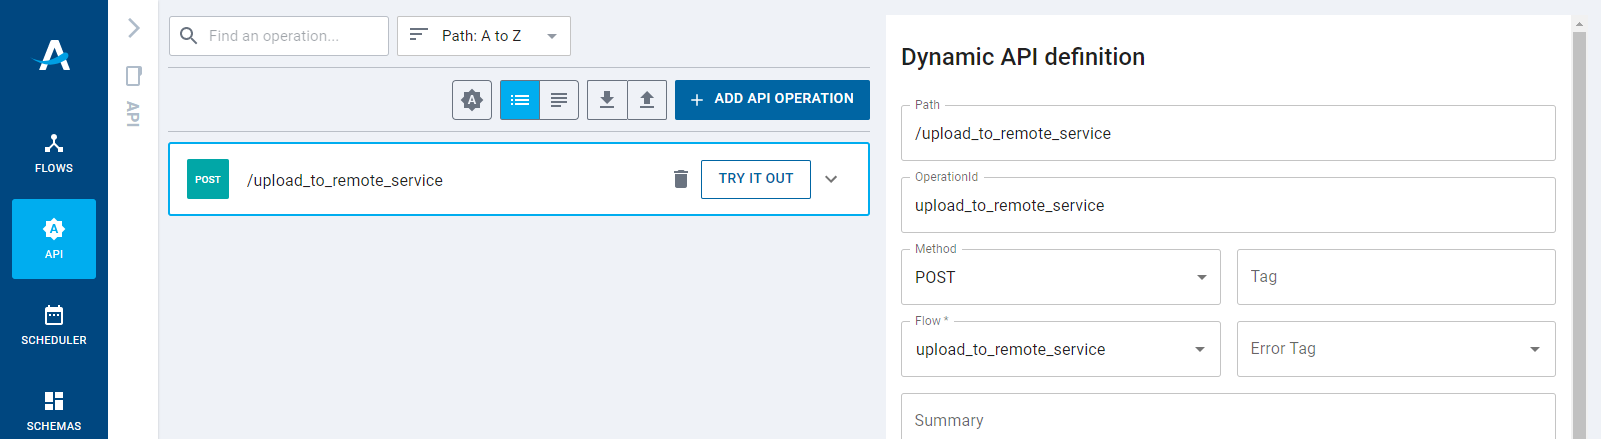The width and height of the screenshot is (1601, 439).
Task: Open the Error Tag dropdown
Action: pyautogui.click(x=1396, y=349)
